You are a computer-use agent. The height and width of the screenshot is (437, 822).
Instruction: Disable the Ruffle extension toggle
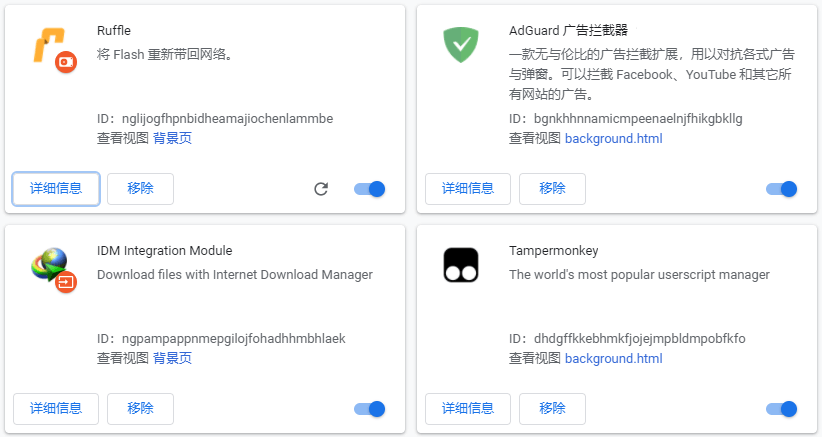[x=370, y=189]
